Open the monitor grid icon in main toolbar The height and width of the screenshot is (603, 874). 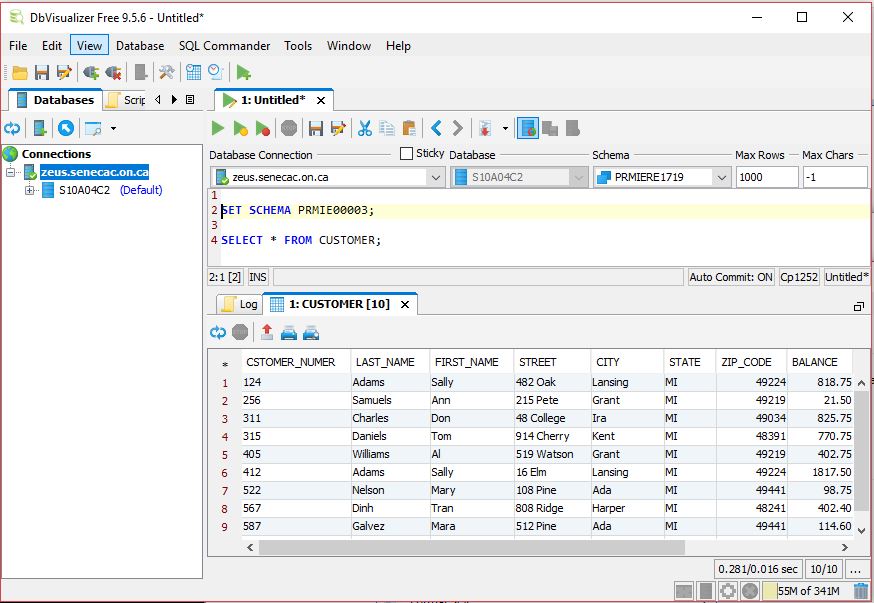coord(193,72)
